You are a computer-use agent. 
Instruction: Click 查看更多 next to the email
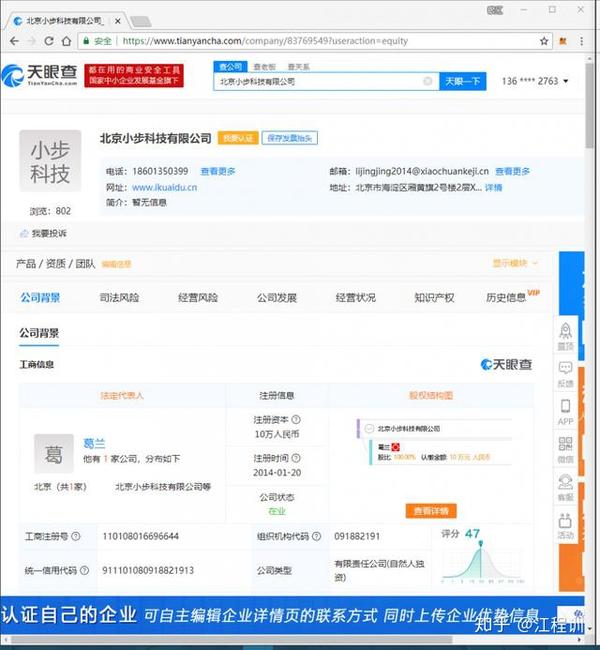[x=513, y=171]
